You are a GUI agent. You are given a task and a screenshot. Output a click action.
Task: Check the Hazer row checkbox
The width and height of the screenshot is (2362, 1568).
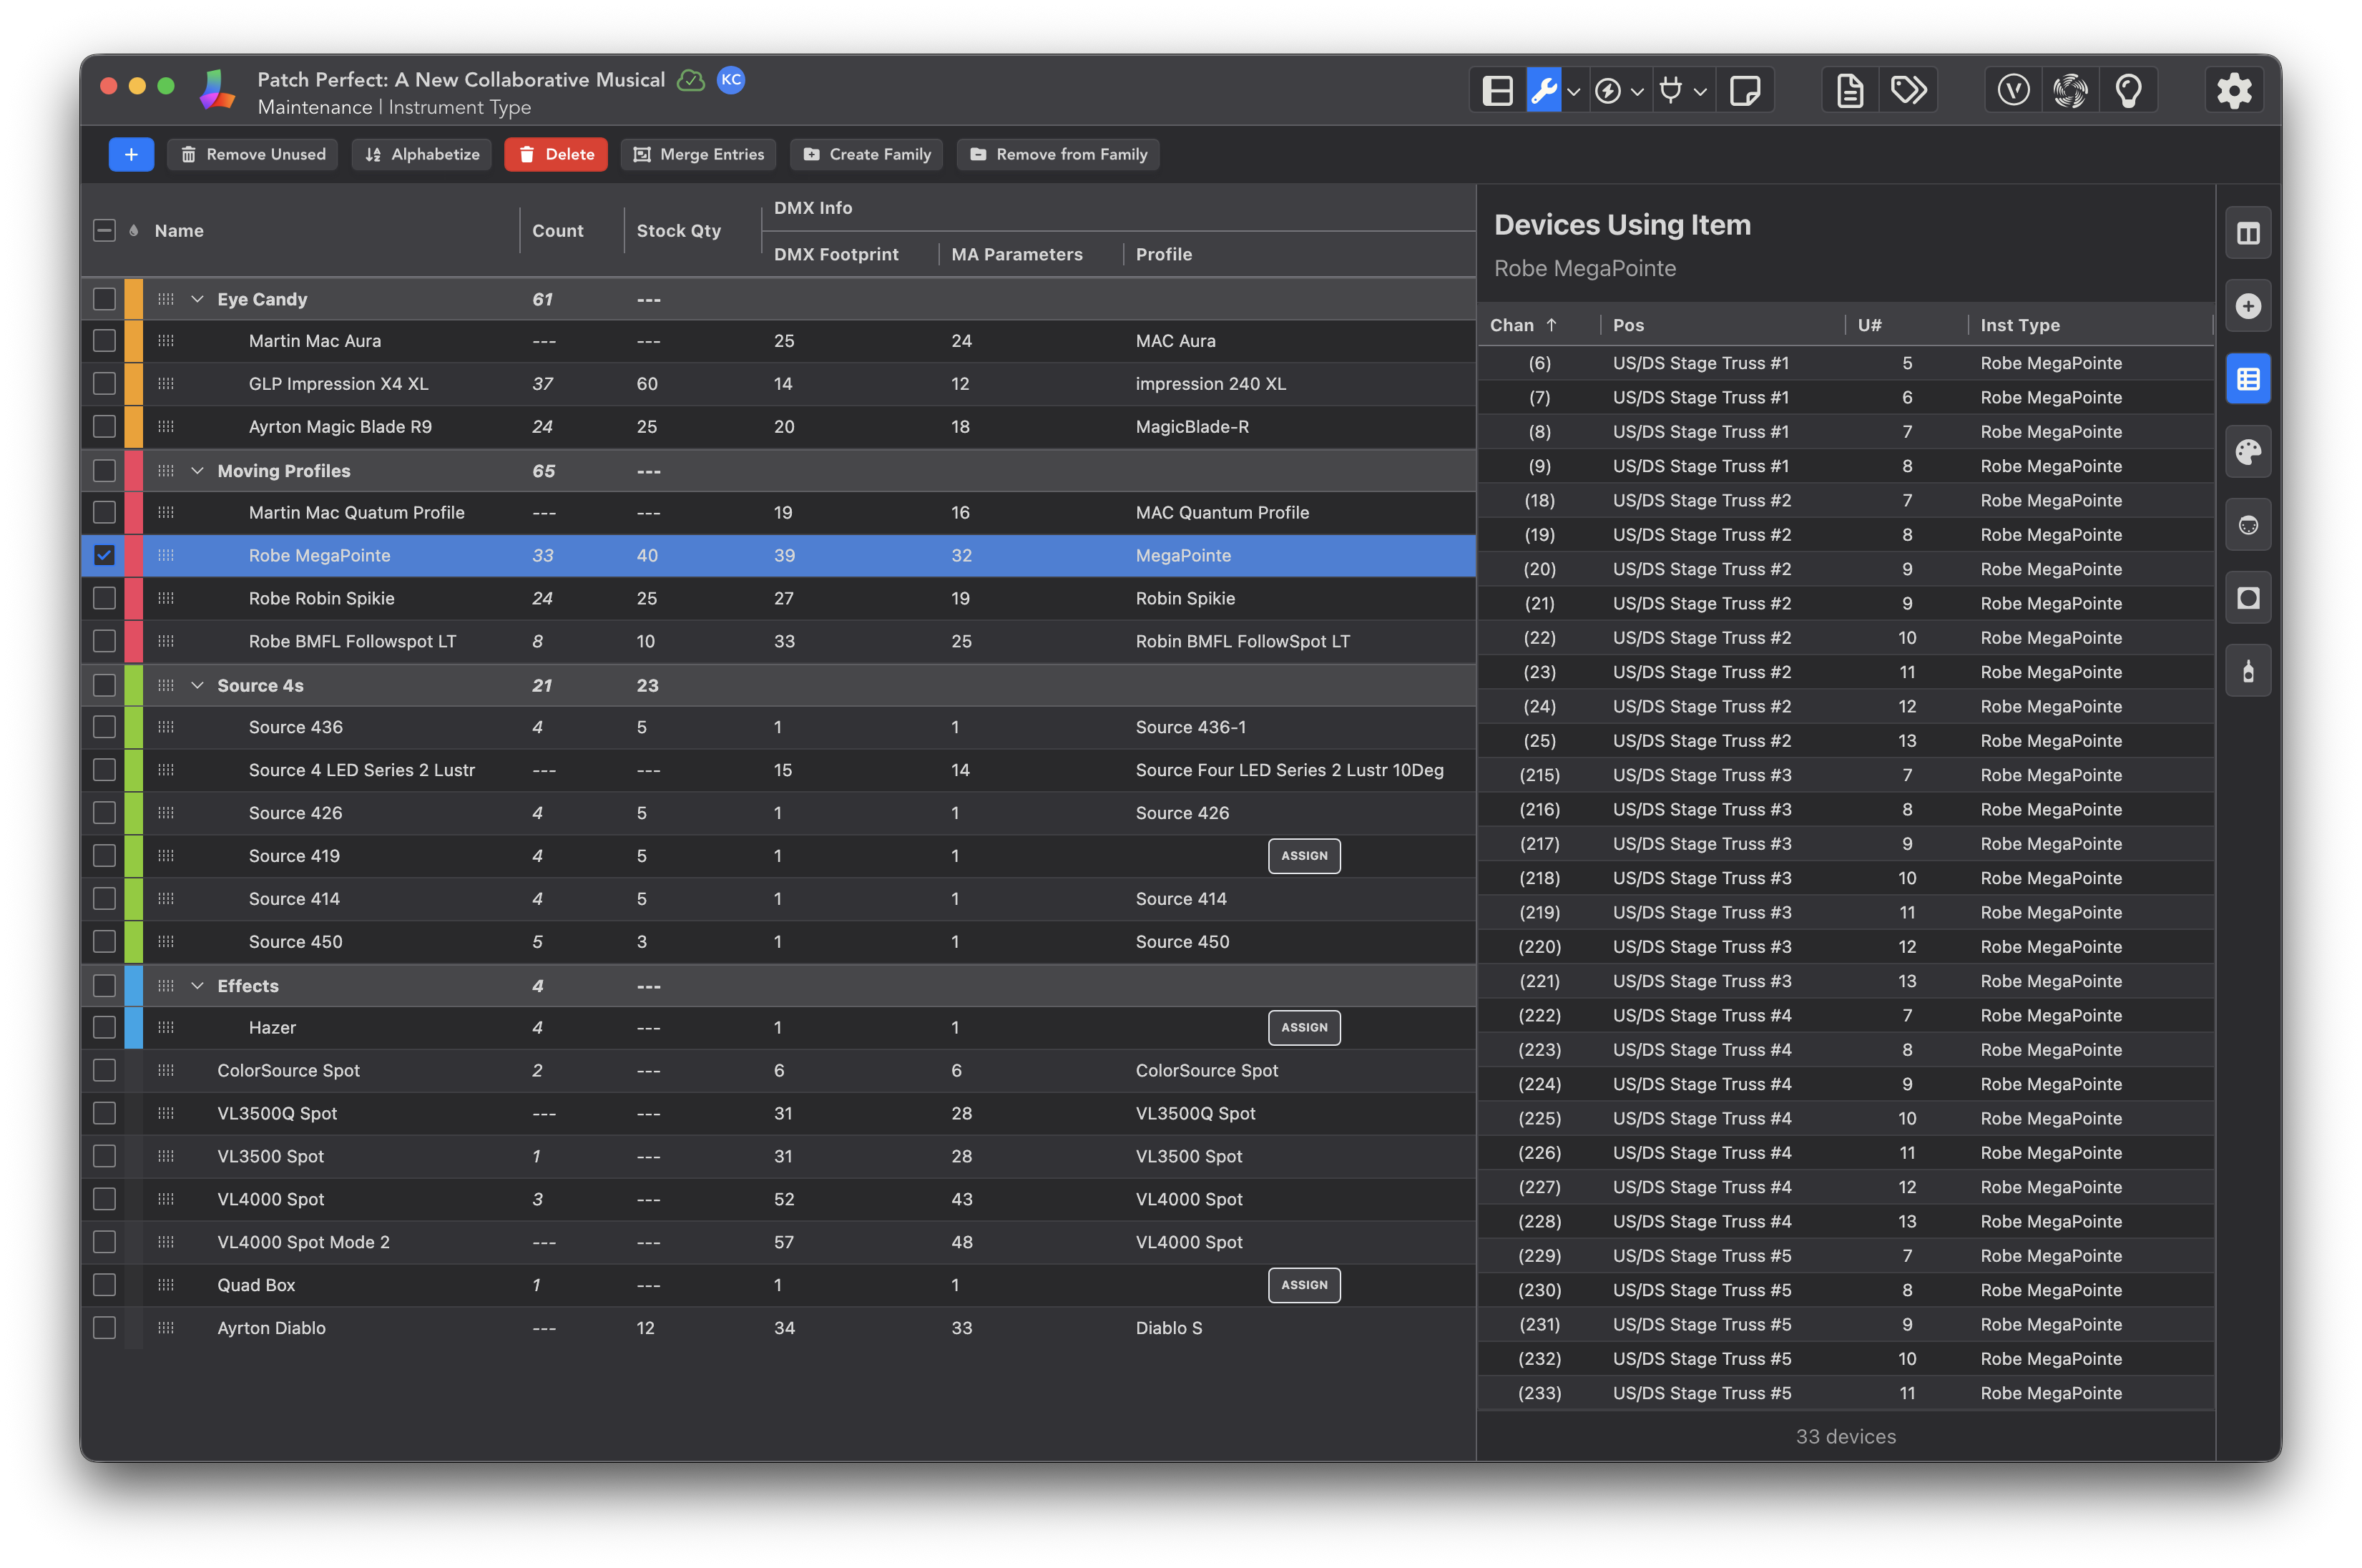tap(104, 1027)
